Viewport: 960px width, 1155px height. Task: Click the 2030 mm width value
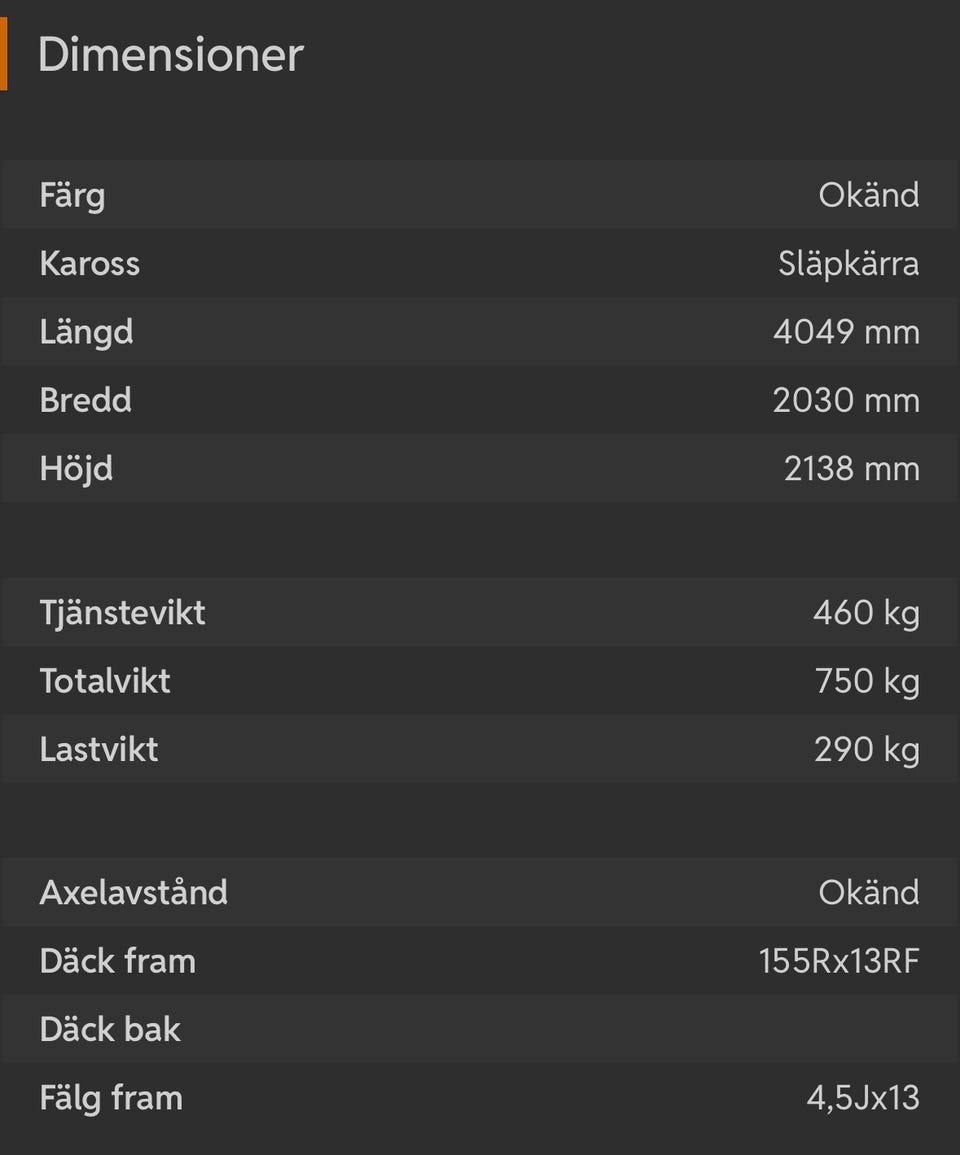[x=845, y=400]
